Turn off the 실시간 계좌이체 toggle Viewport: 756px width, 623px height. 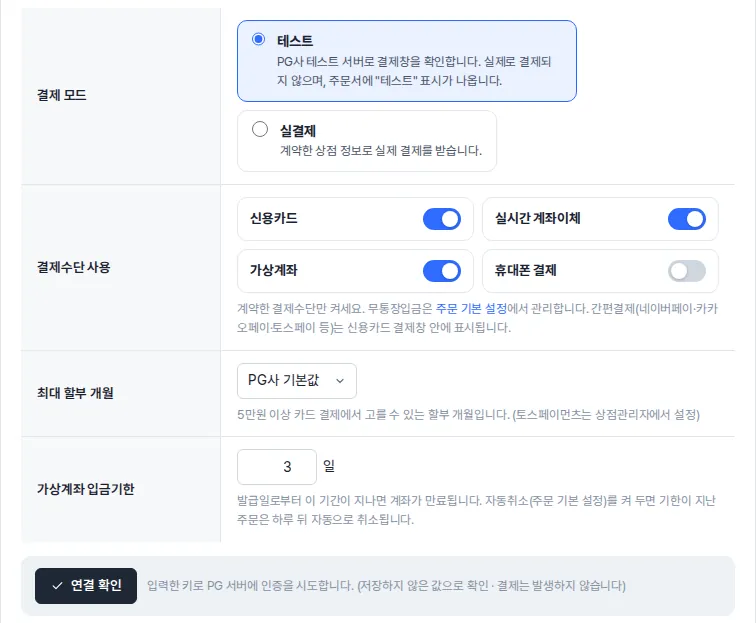click(x=687, y=219)
